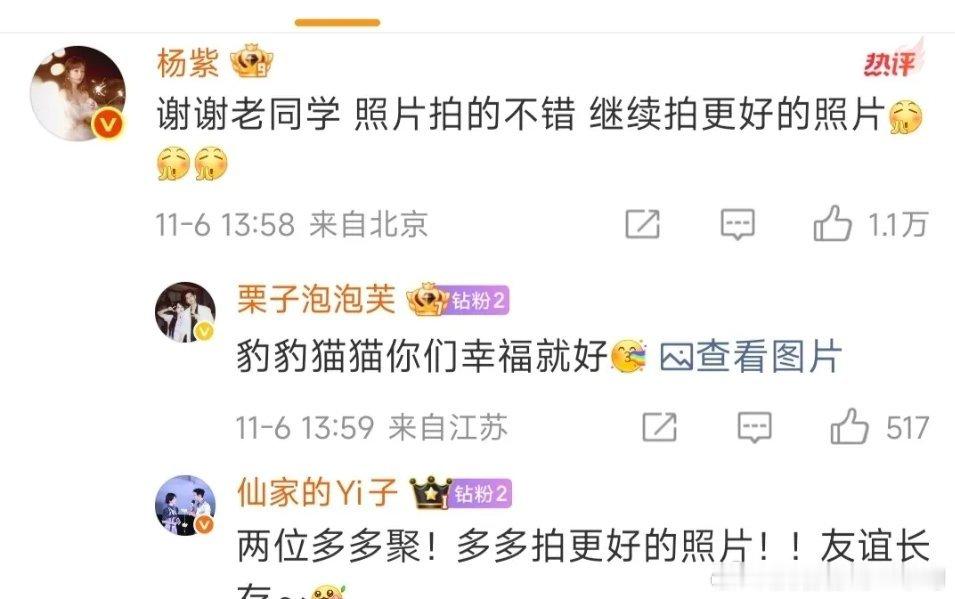Viewport: 955px width, 599px height.
Task: Tap the 钻粉2 badge next to 仙家的Yi子
Action: pos(481,493)
